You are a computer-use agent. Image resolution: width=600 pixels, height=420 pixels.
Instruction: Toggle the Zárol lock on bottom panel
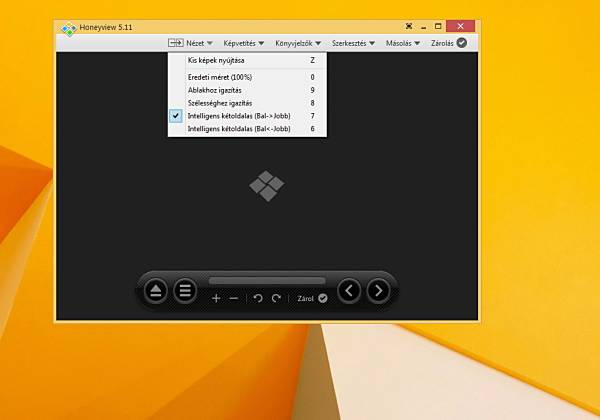click(x=312, y=298)
